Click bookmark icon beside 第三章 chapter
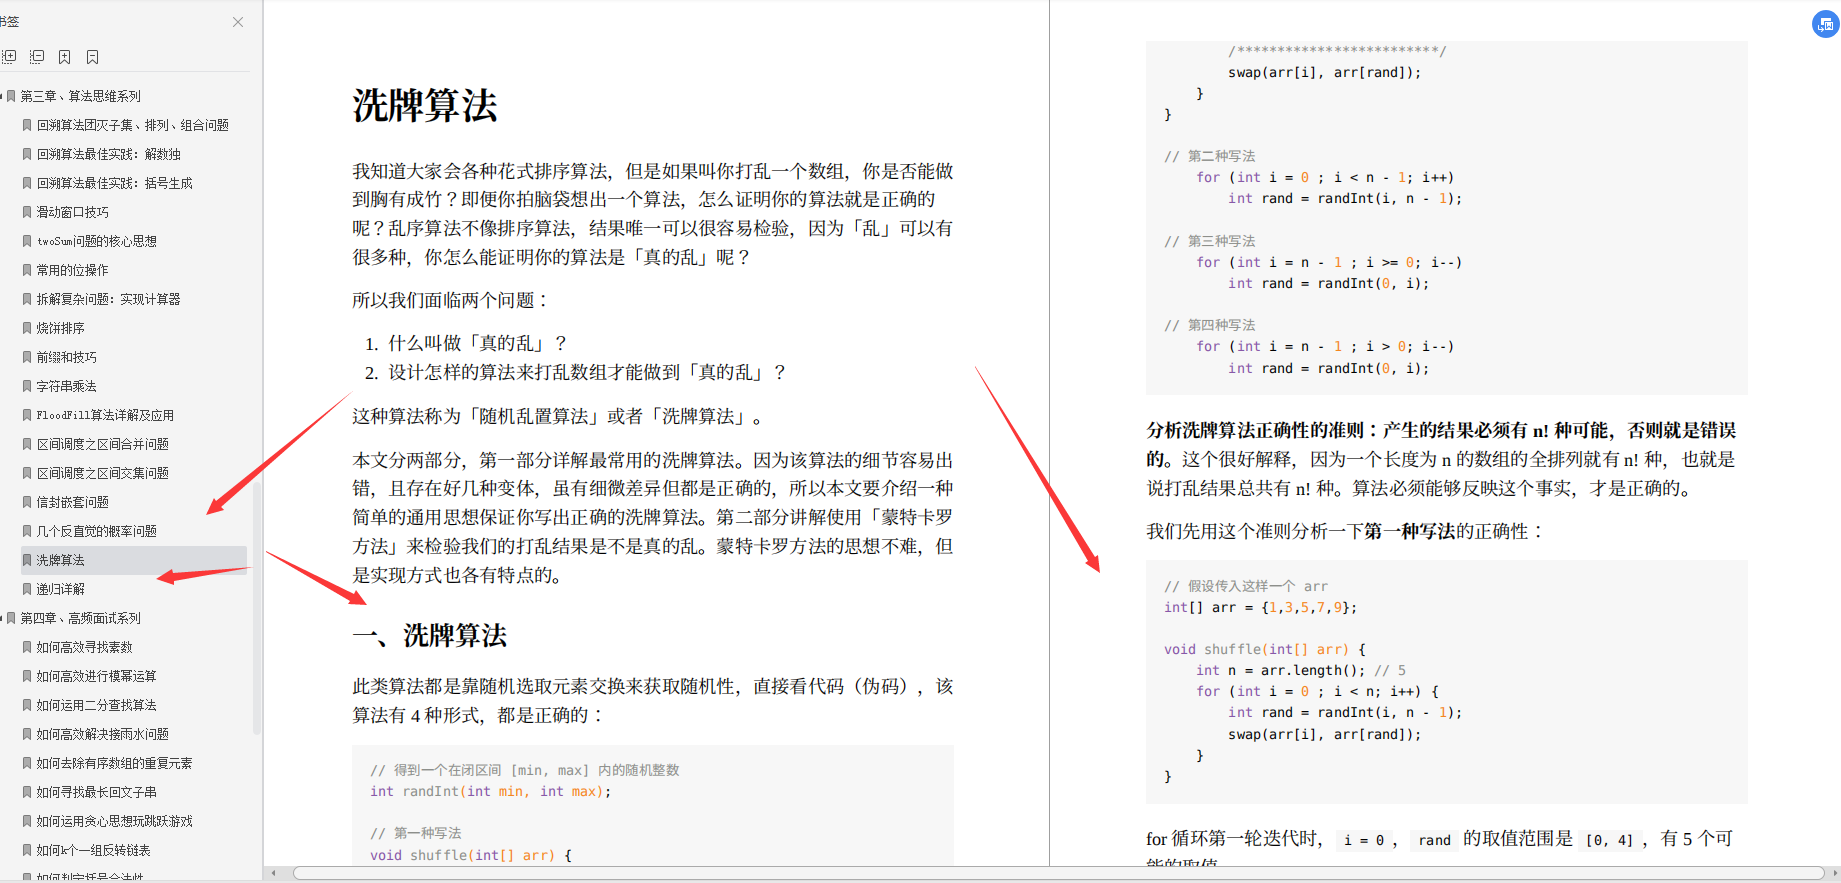The image size is (1841, 883). (x=11, y=96)
